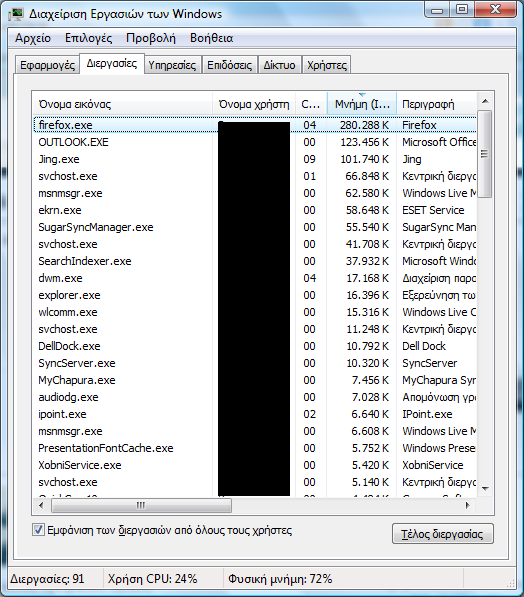
Task: Click the horizontal scrollbar thumb
Action: [141, 505]
